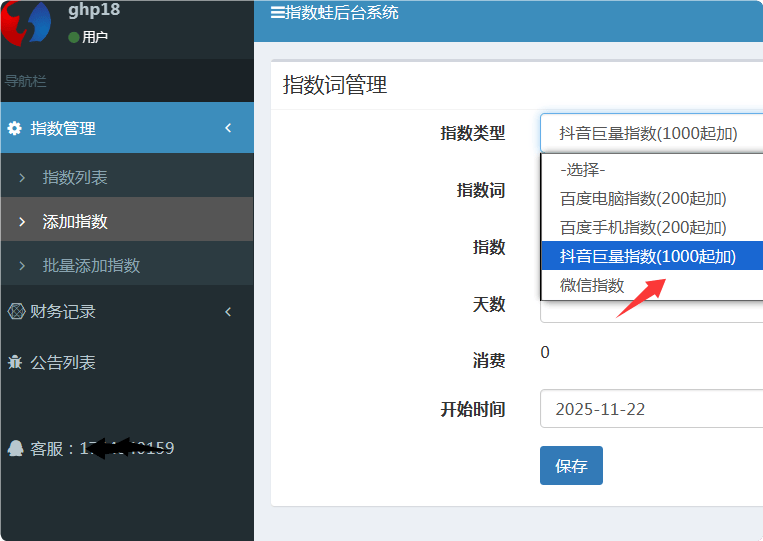Click the bug icon beside 公告列表
This screenshot has width=763, height=541.
15,362
